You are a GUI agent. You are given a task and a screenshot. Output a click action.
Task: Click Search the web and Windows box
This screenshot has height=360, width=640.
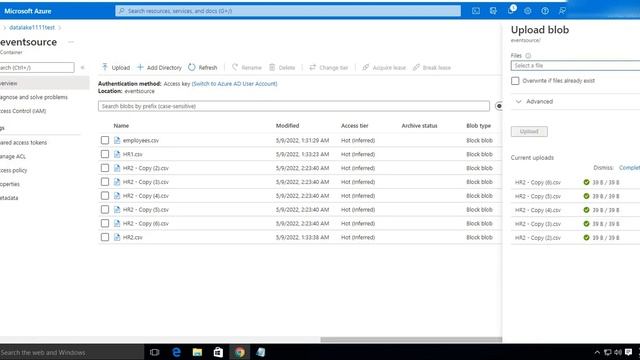[72, 352]
